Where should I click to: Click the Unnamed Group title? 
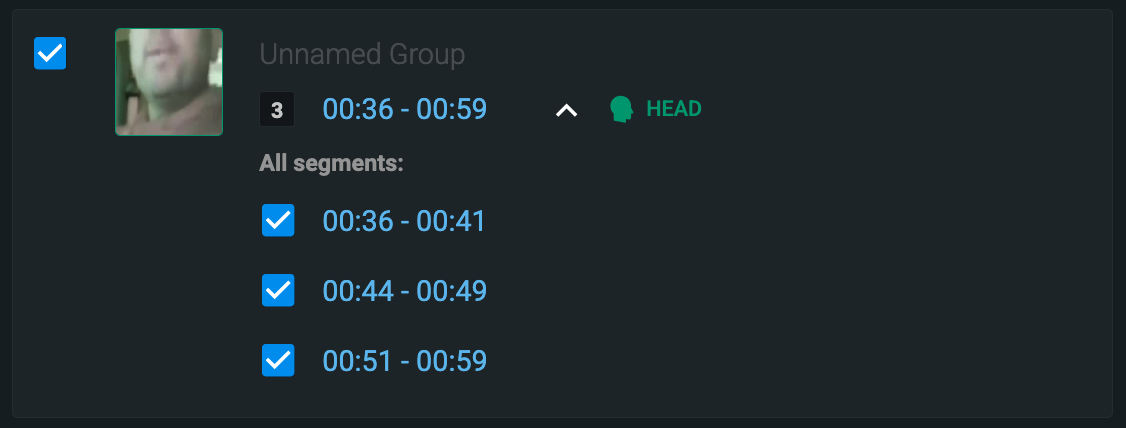pyautogui.click(x=362, y=54)
